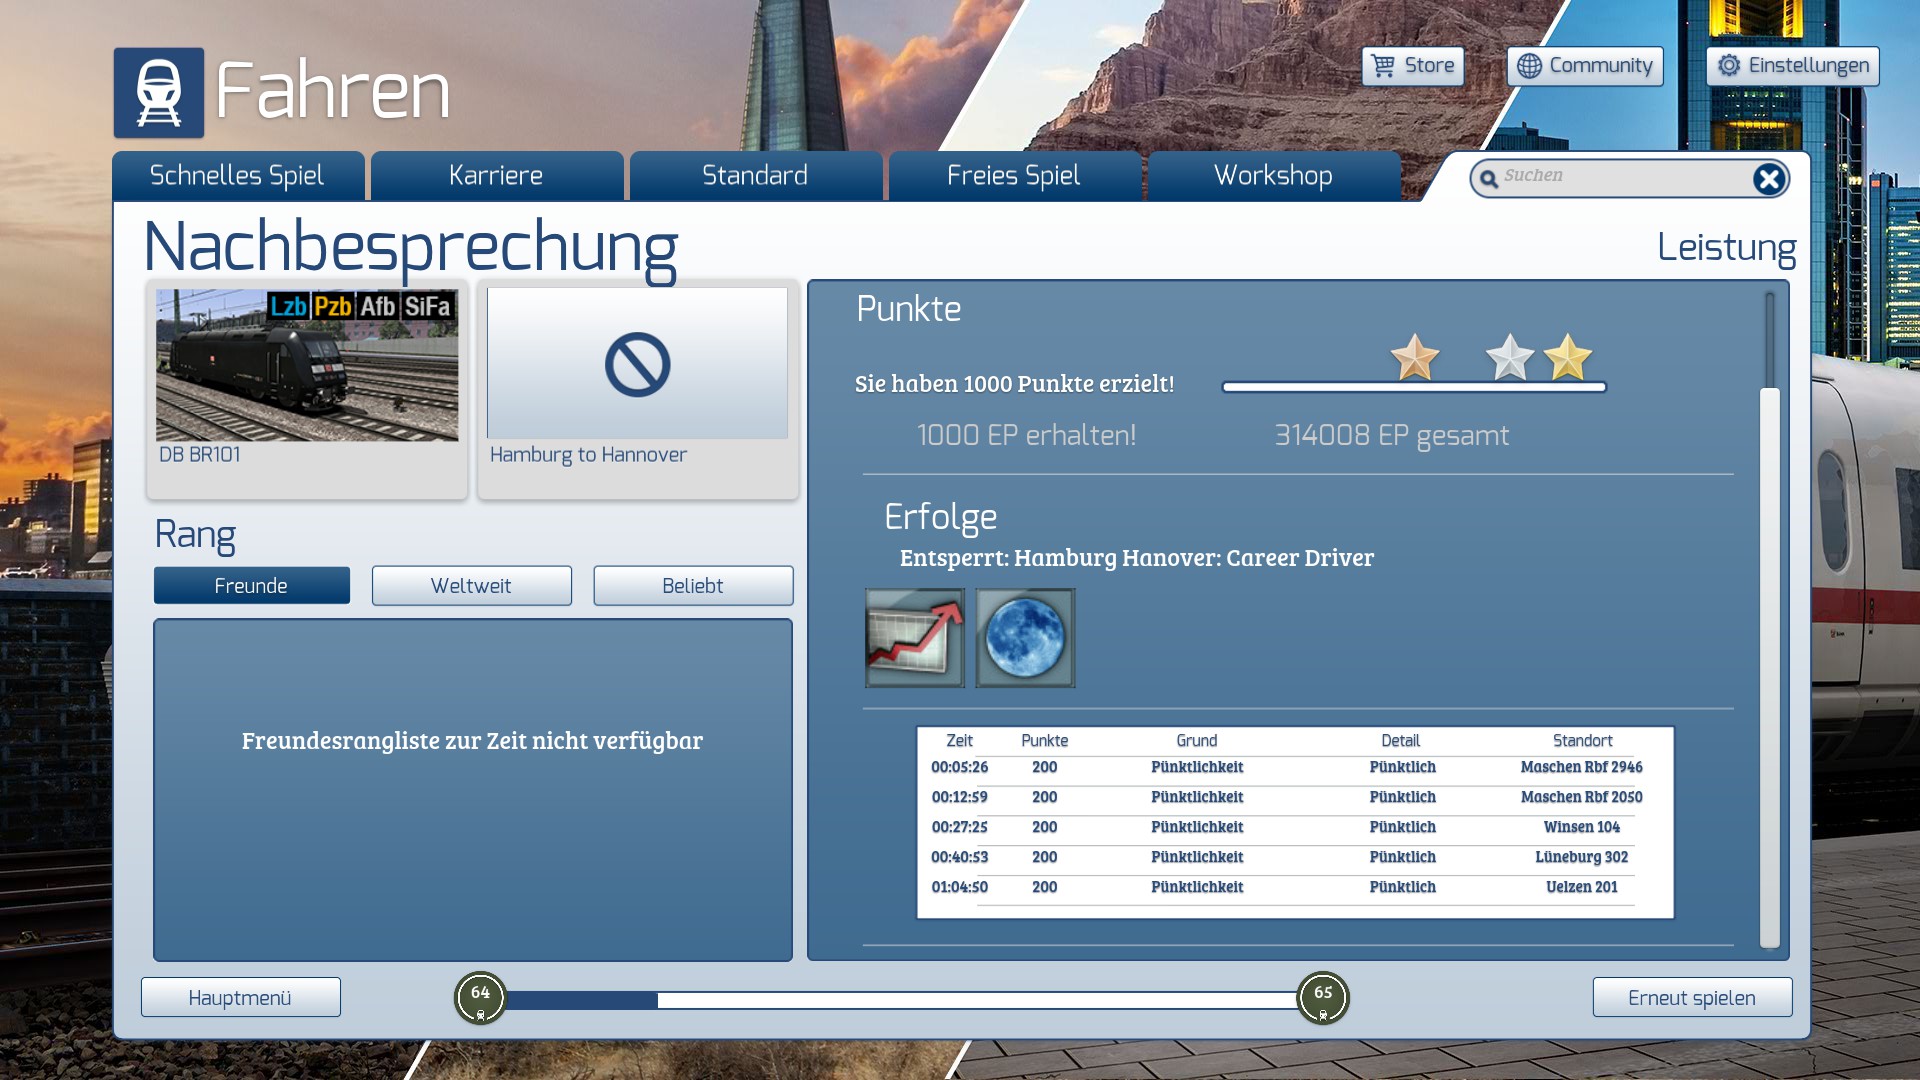The image size is (1920, 1080).
Task: Click the Hauptmenü button
Action: (240, 998)
